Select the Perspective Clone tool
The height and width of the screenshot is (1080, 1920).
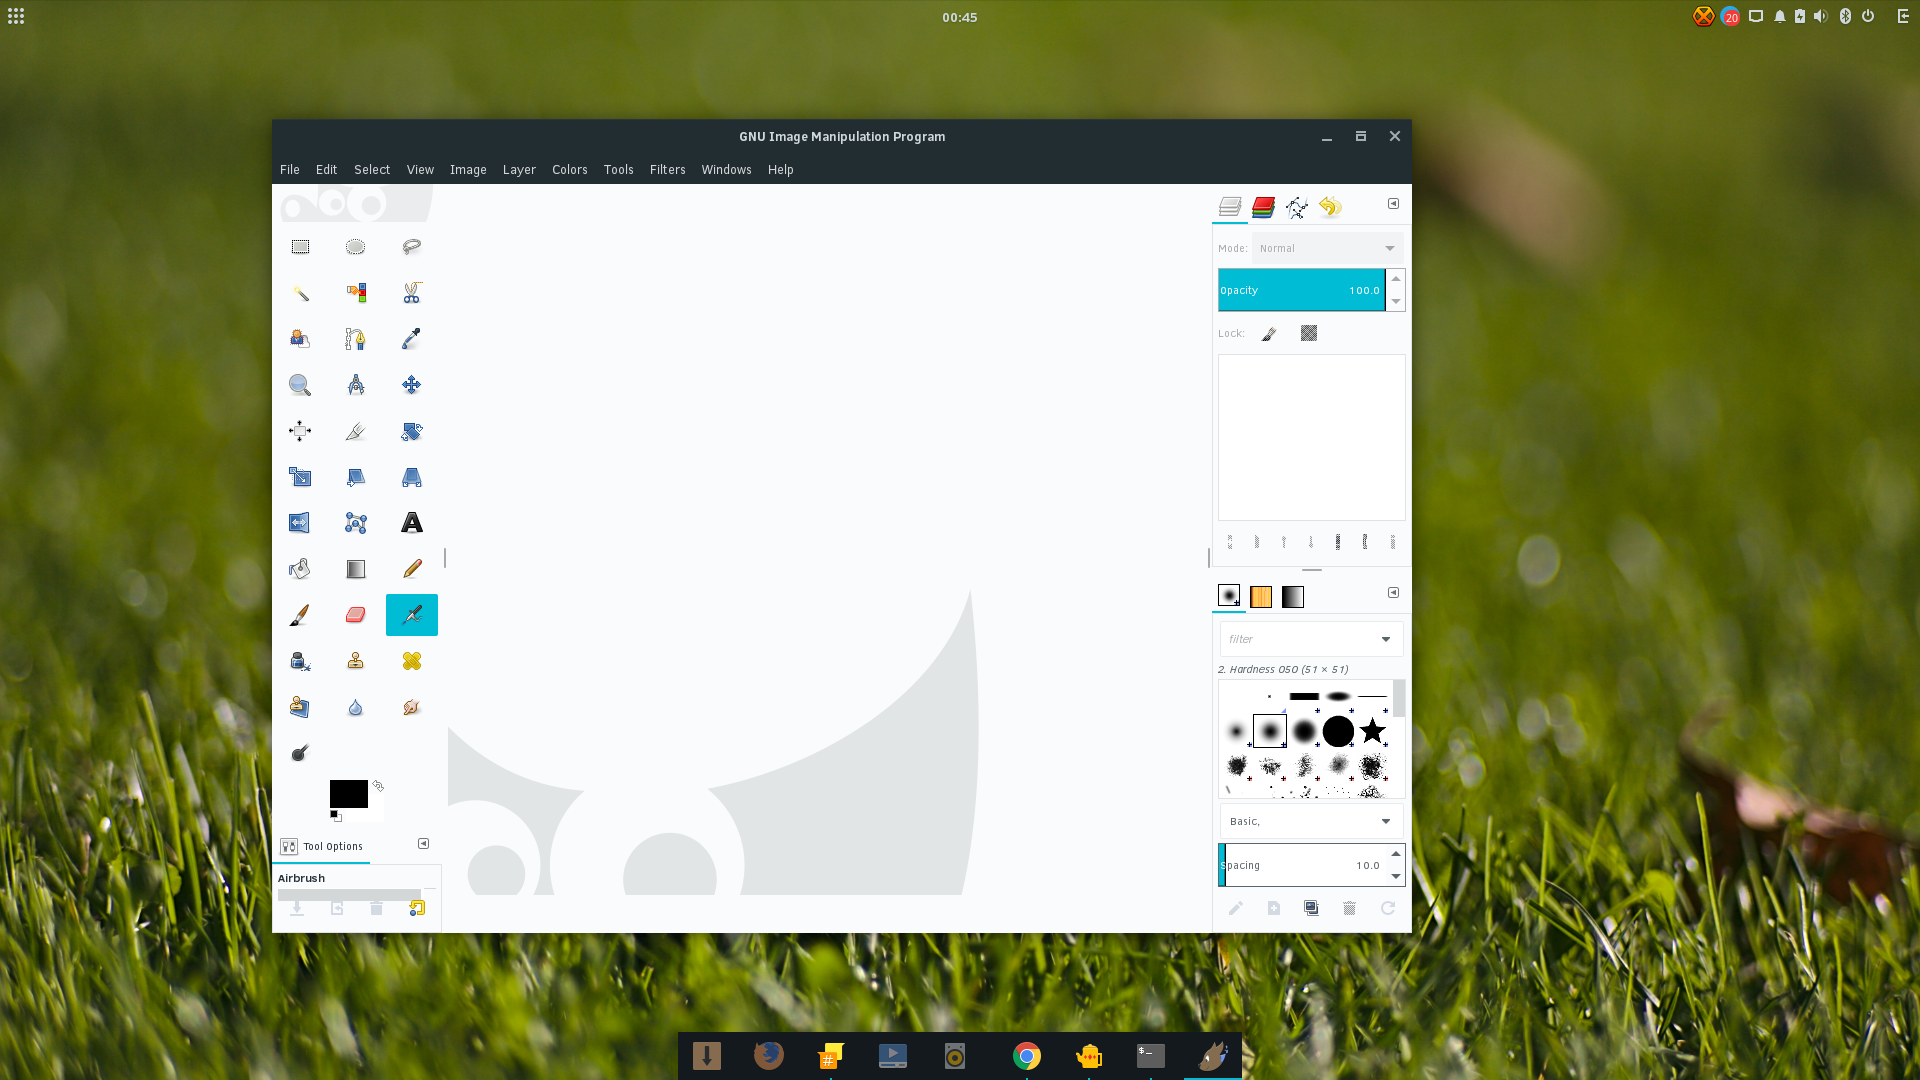coord(300,707)
